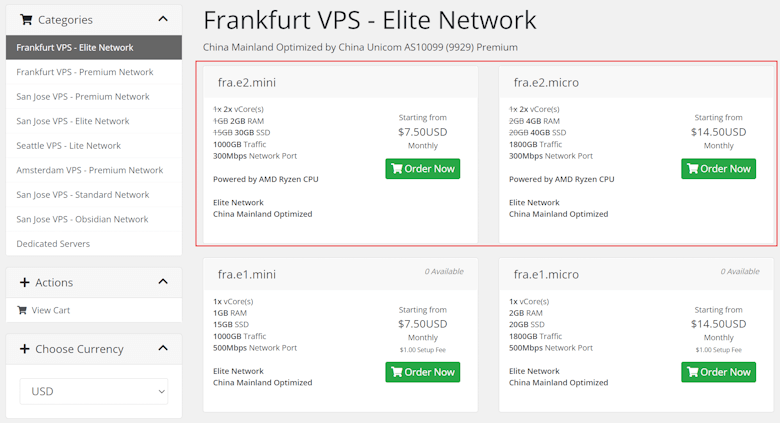Order the fra.e2.mini plan now
The height and width of the screenshot is (423, 780).
[425, 169]
